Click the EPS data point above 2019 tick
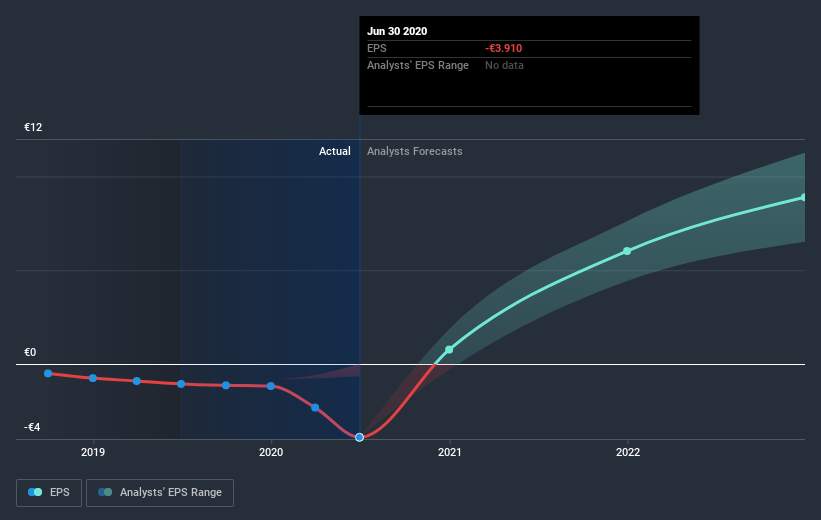821x520 pixels. tap(93, 378)
